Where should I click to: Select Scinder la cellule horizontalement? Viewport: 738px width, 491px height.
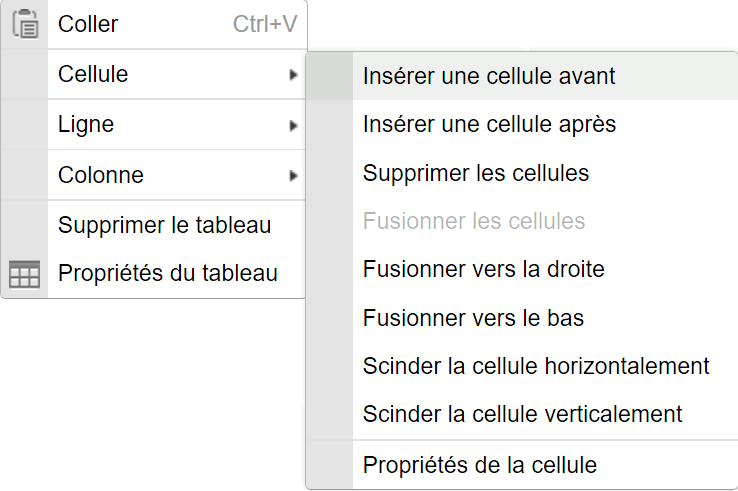tap(536, 366)
